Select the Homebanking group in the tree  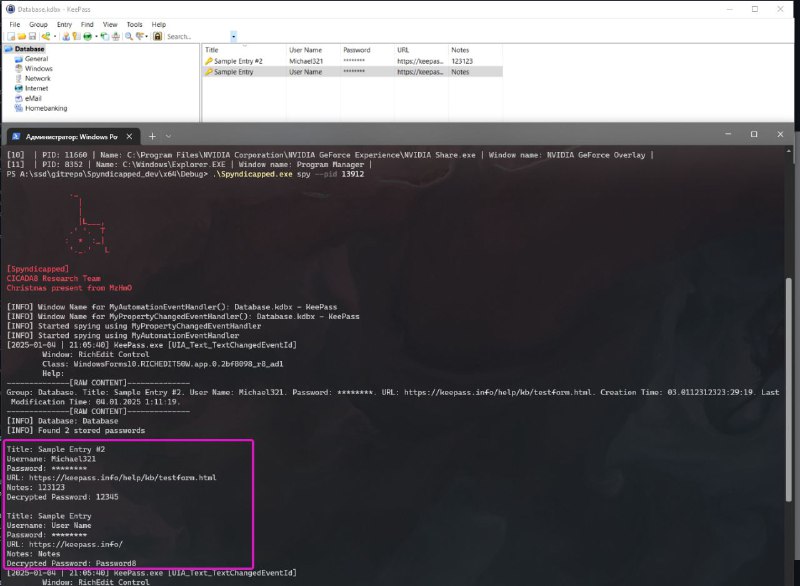coord(46,108)
